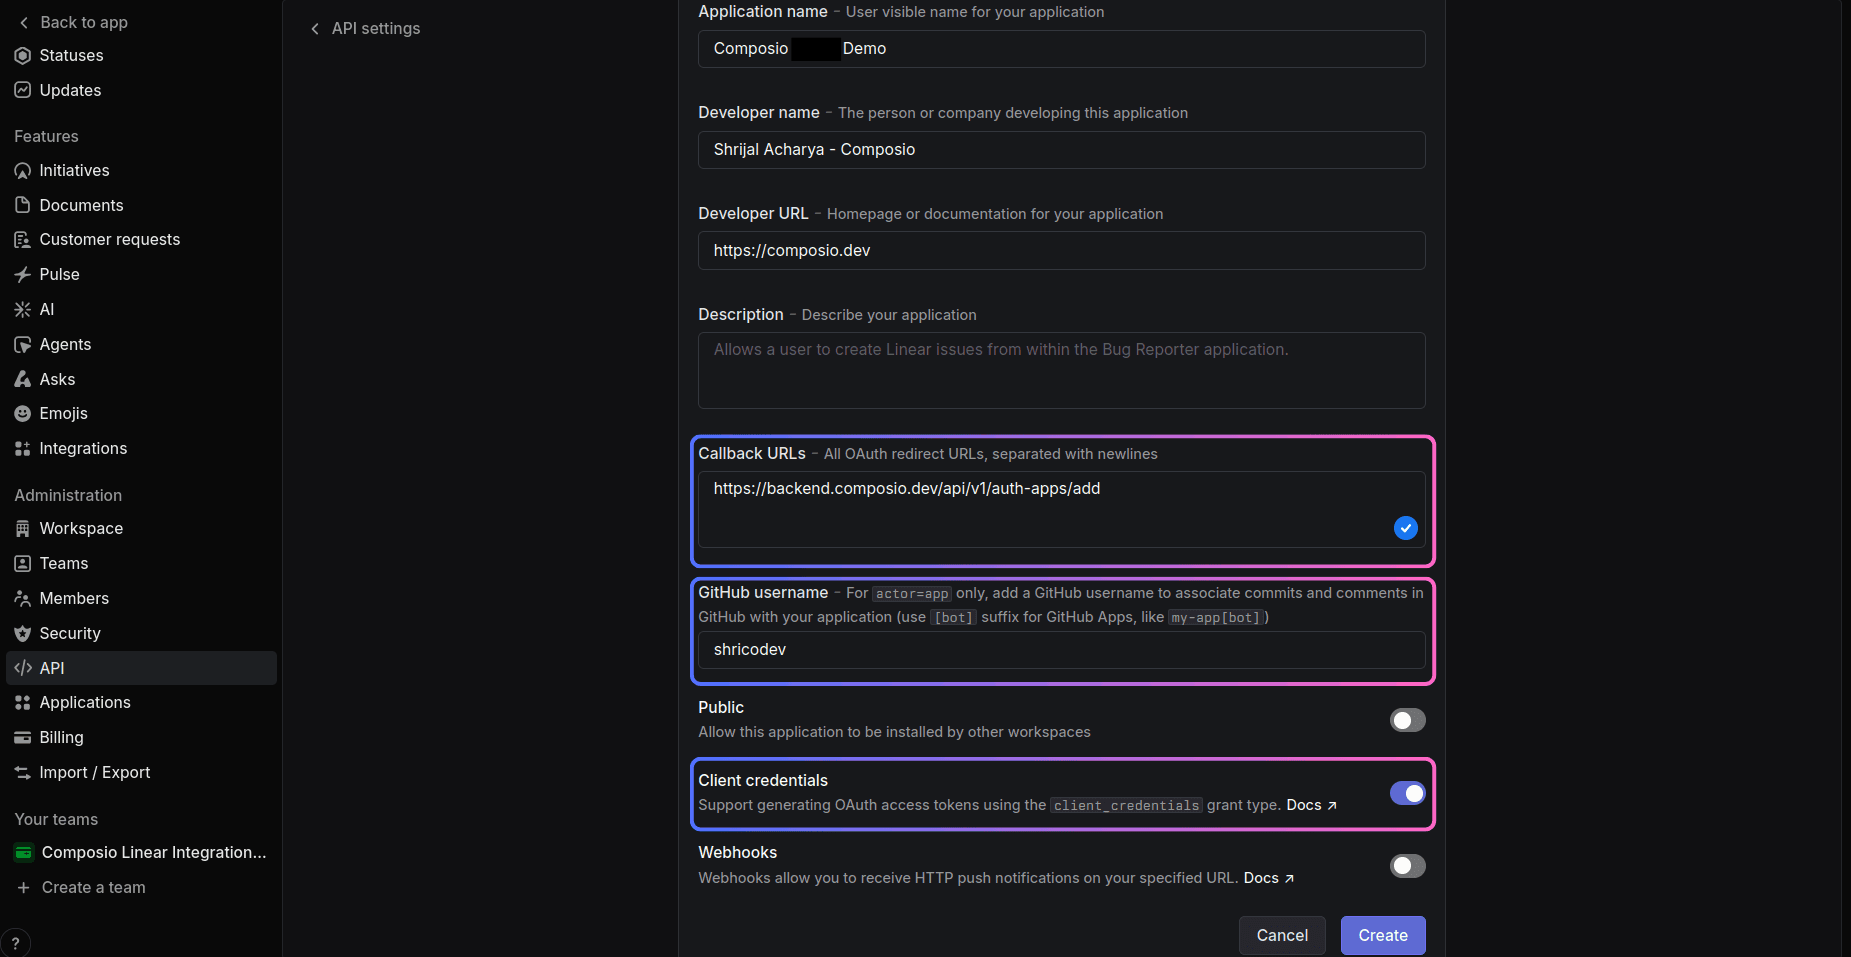Click the Cancel button
Screen dimensions: 1851x957
[1282, 935]
